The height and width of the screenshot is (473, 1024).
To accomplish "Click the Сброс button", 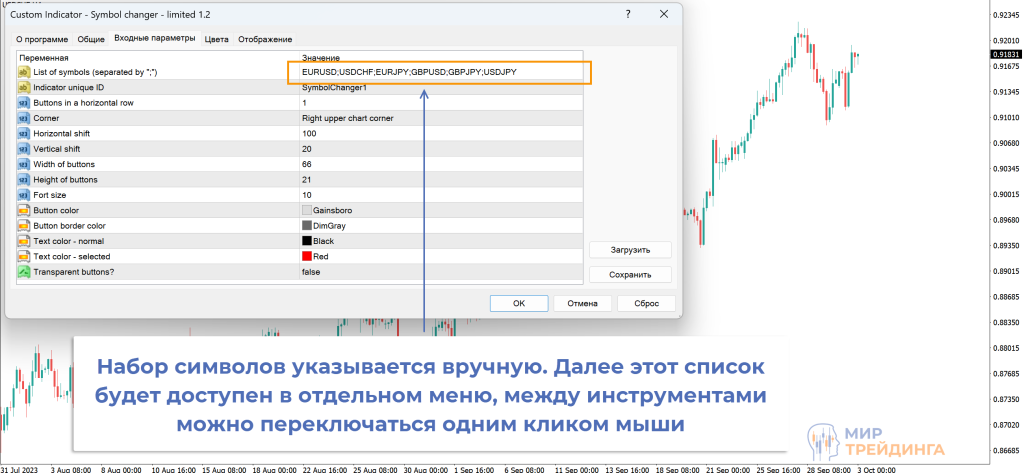I will pos(646,303).
